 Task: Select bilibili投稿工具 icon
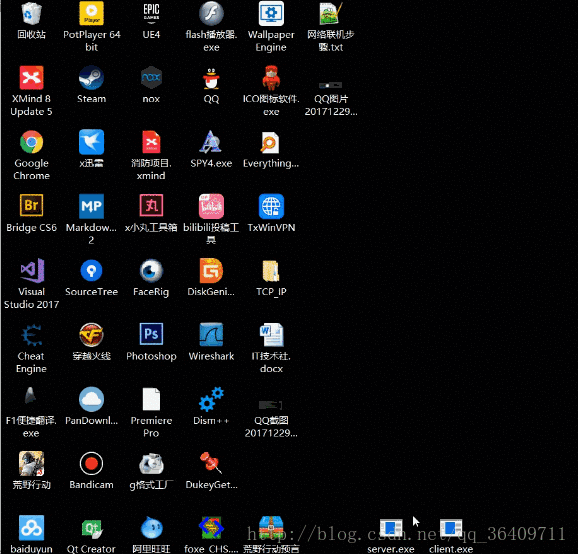211,206
